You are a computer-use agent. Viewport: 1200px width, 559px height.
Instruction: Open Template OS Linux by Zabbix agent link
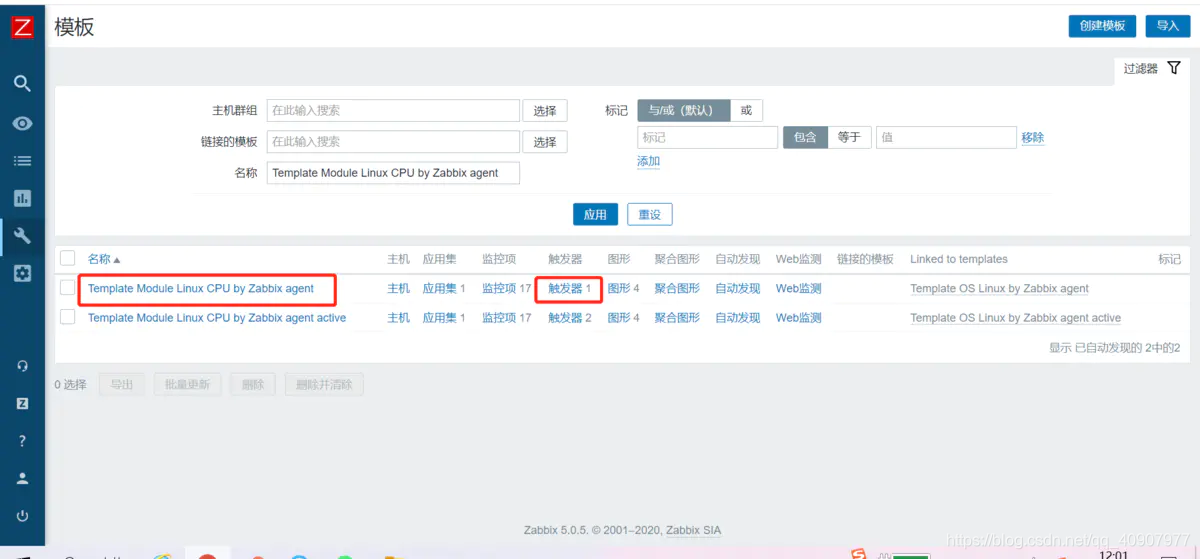[999, 288]
